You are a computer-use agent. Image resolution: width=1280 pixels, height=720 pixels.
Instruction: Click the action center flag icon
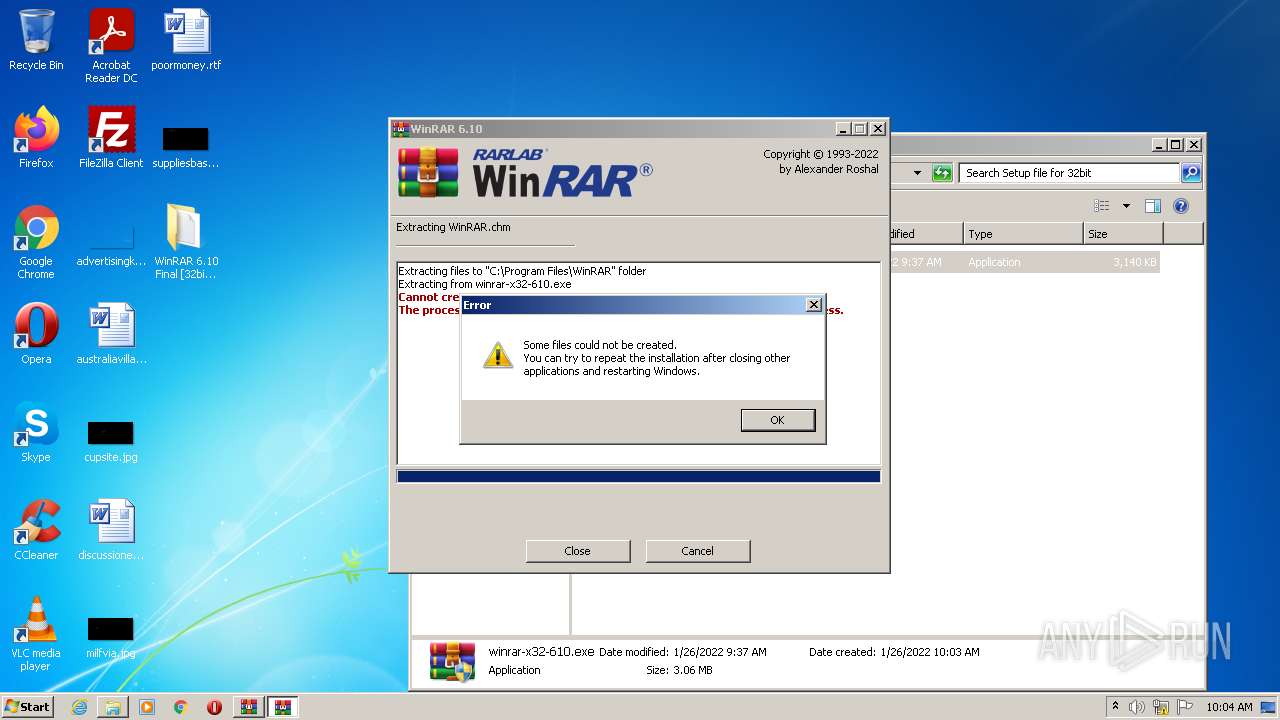pos(1184,707)
